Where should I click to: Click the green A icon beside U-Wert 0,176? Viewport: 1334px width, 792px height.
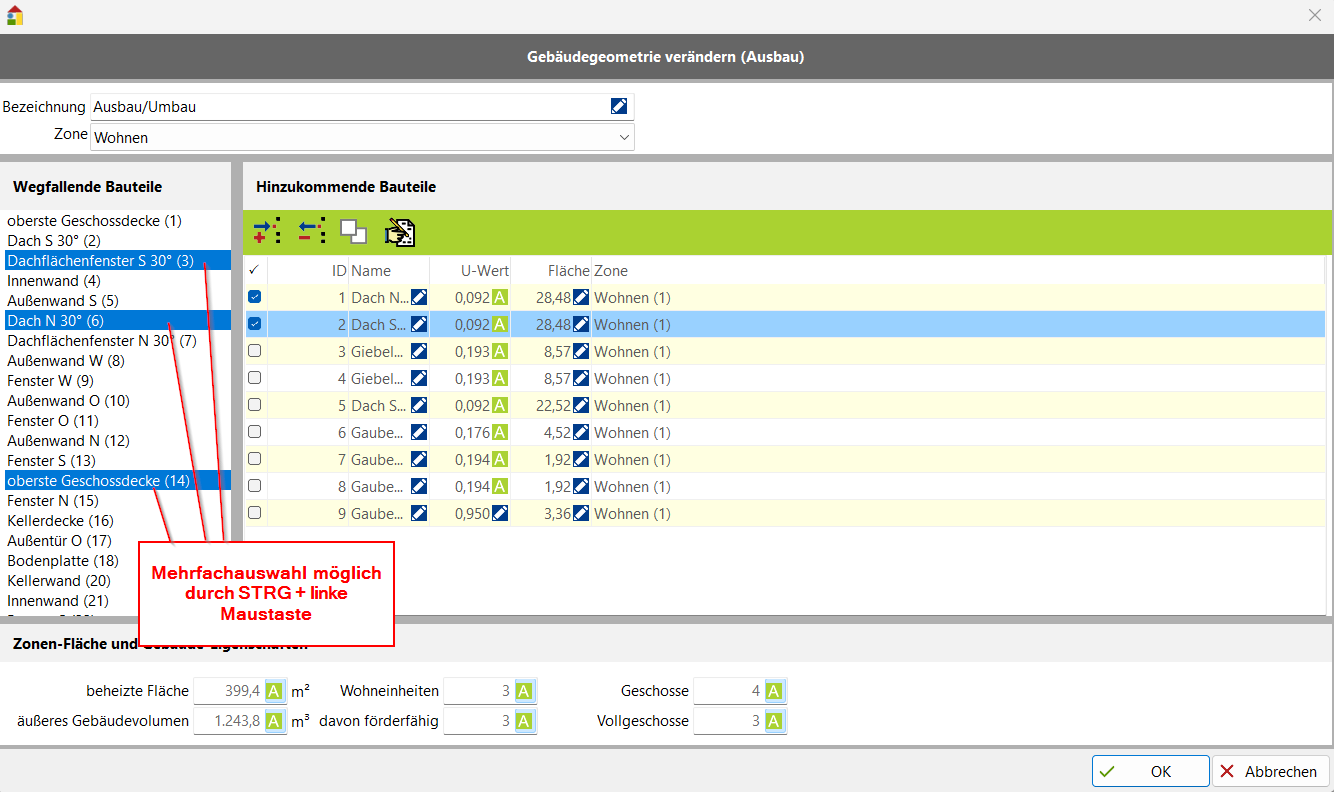(x=500, y=433)
